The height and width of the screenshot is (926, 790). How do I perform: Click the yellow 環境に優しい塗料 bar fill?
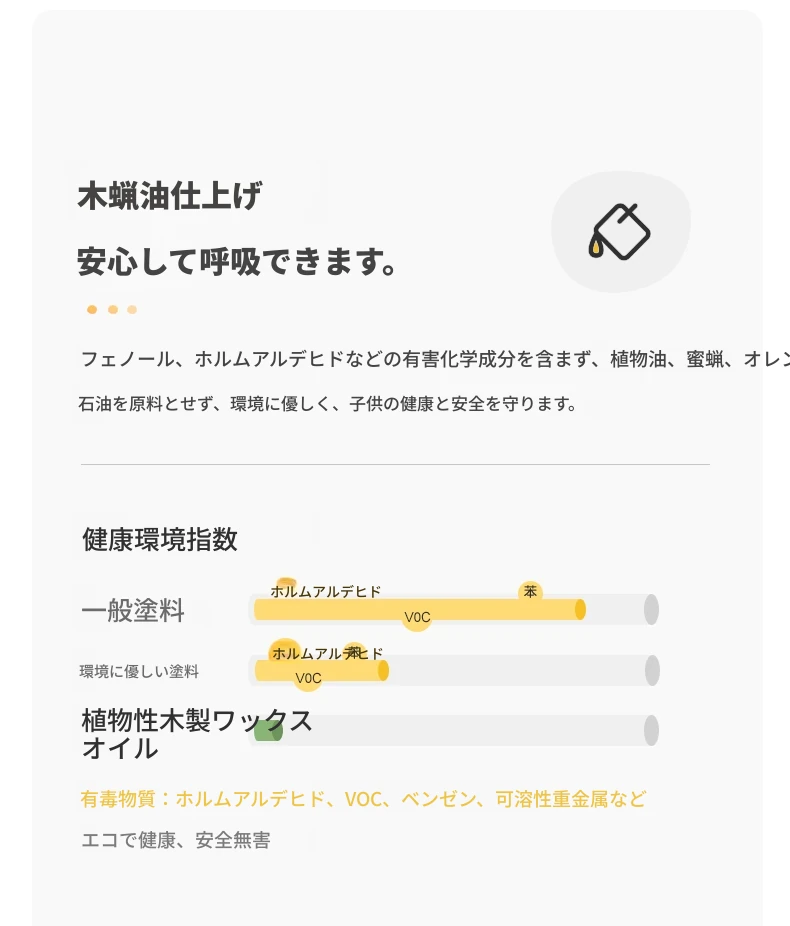[x=322, y=671]
